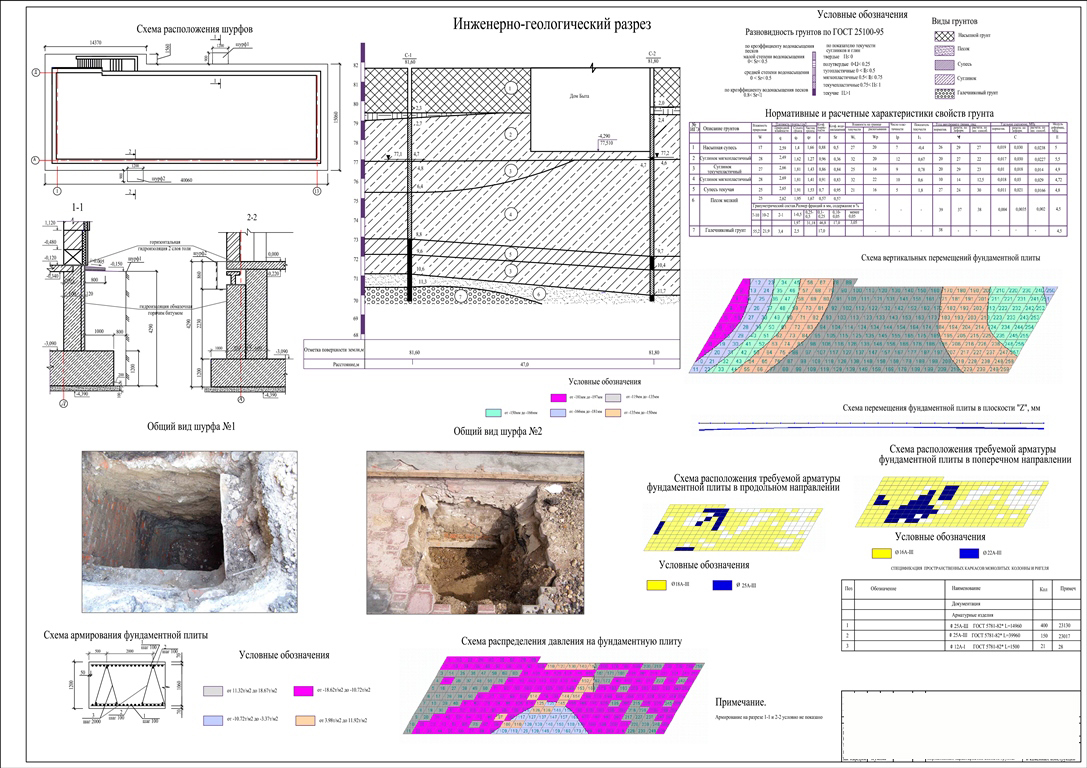Click the 'Ф 12А-I ГОСТ 5781-82* L=1500' row
Screen dimensions: 1087x768
(x=960, y=646)
